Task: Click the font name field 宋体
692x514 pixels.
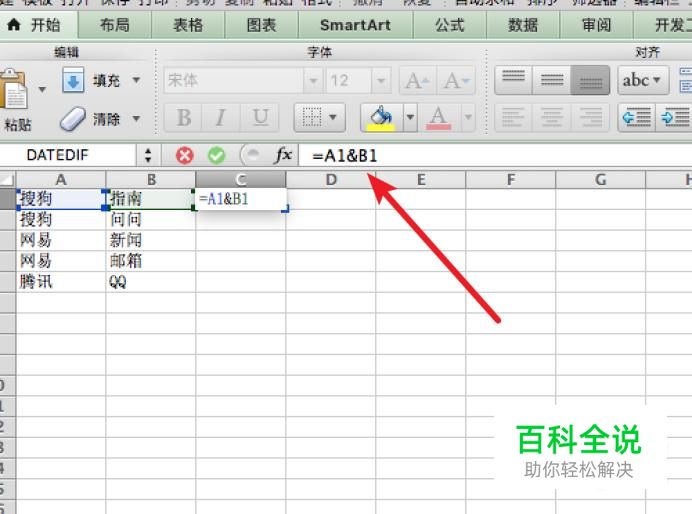Action: click(234, 81)
